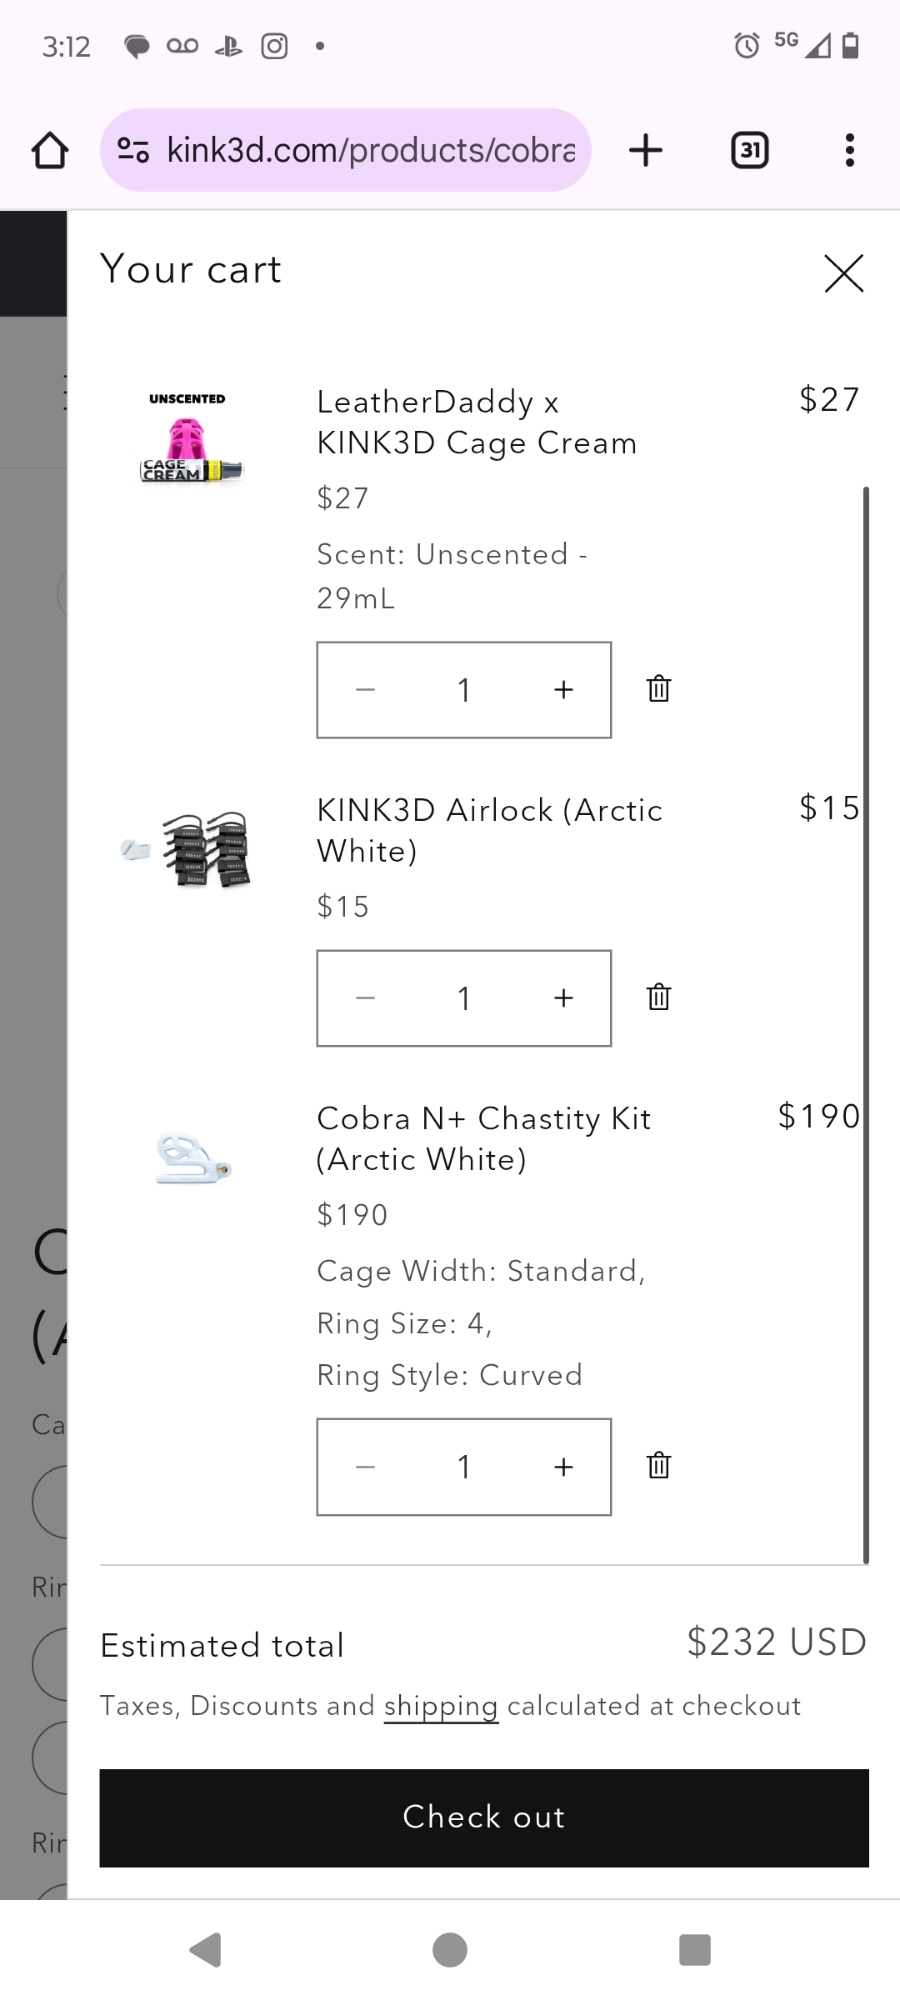This screenshot has height=2000, width=900.
Task: Decrease Airlock quantity by one
Action: point(365,998)
